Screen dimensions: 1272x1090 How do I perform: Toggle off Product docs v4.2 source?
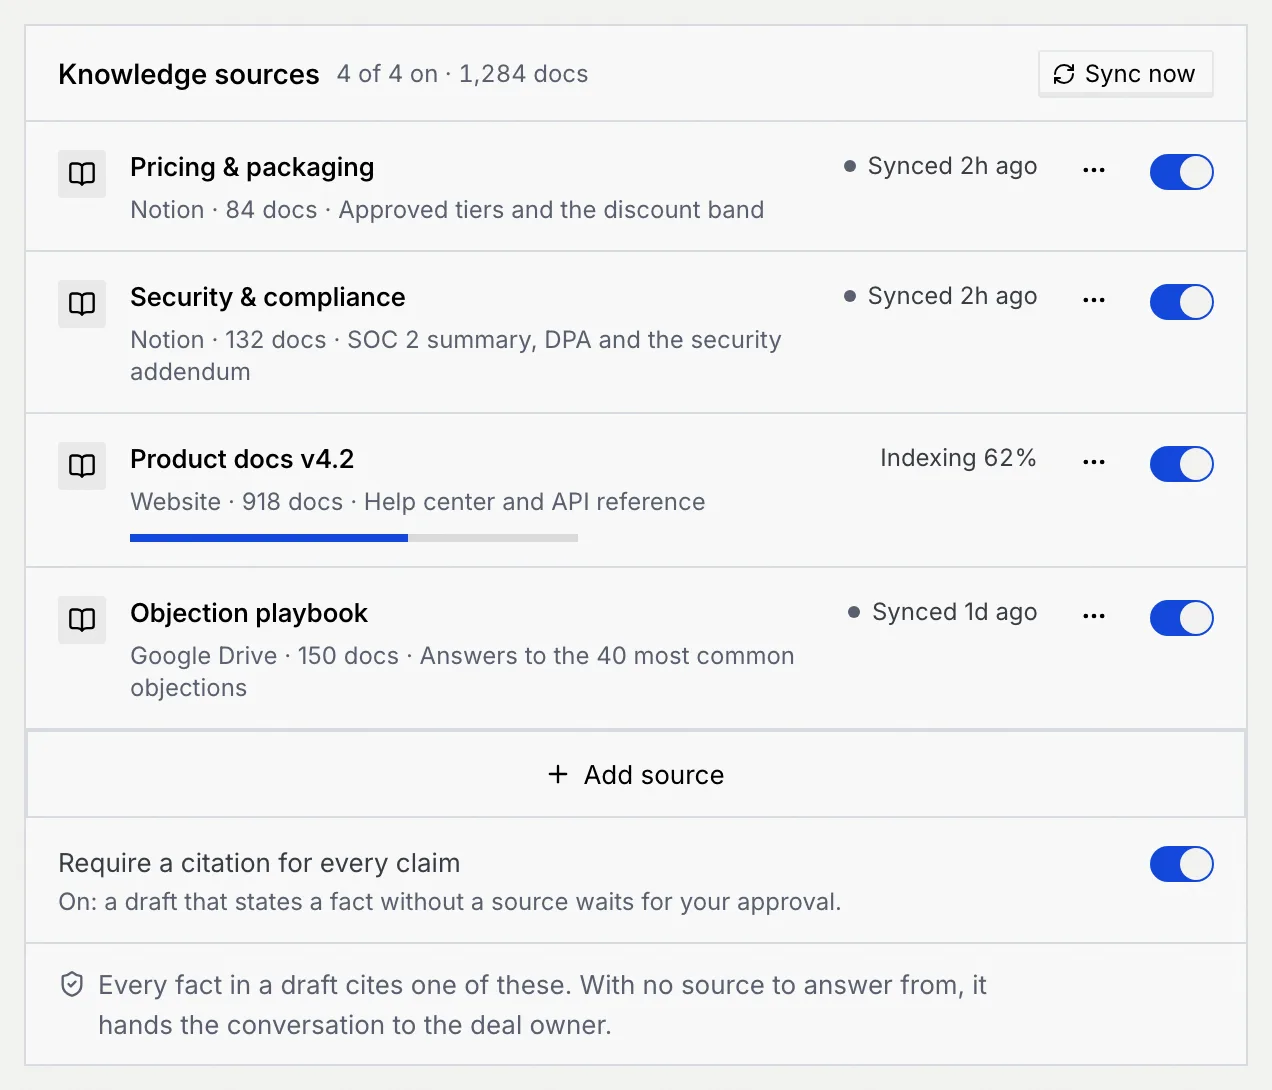[x=1181, y=464]
